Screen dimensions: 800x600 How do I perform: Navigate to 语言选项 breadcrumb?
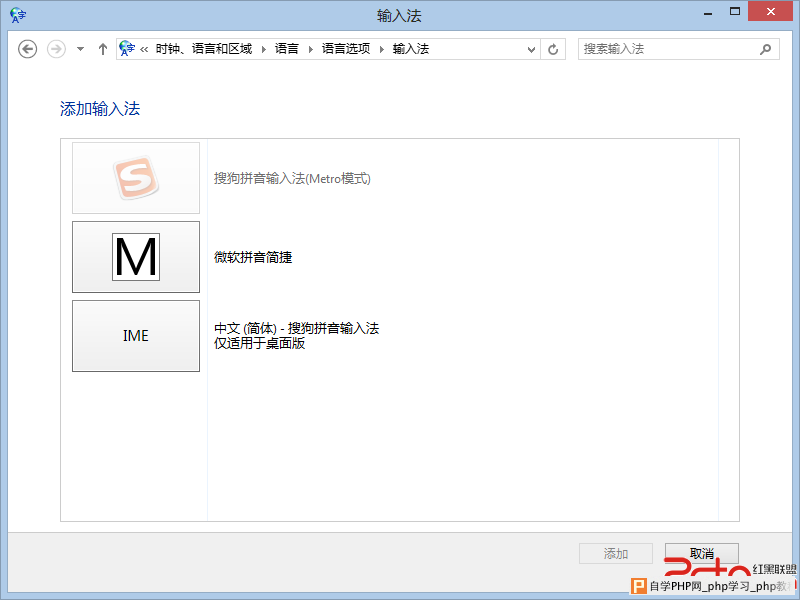coord(346,48)
